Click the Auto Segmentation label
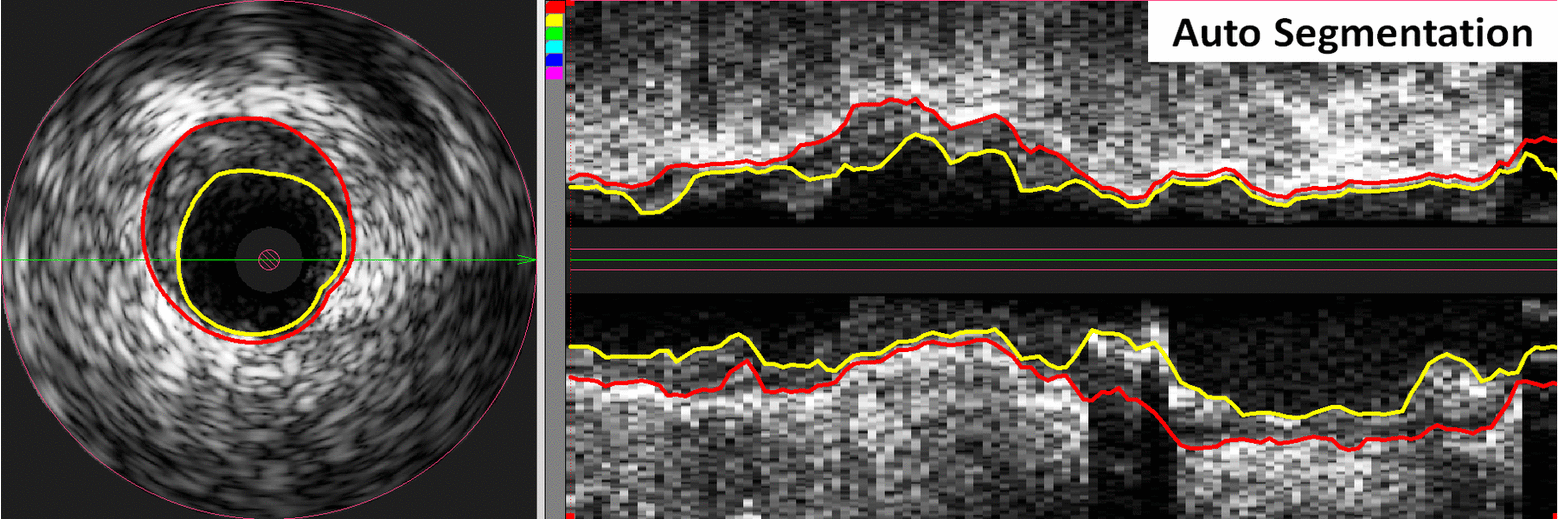This screenshot has height=519, width=1558. (1352, 33)
